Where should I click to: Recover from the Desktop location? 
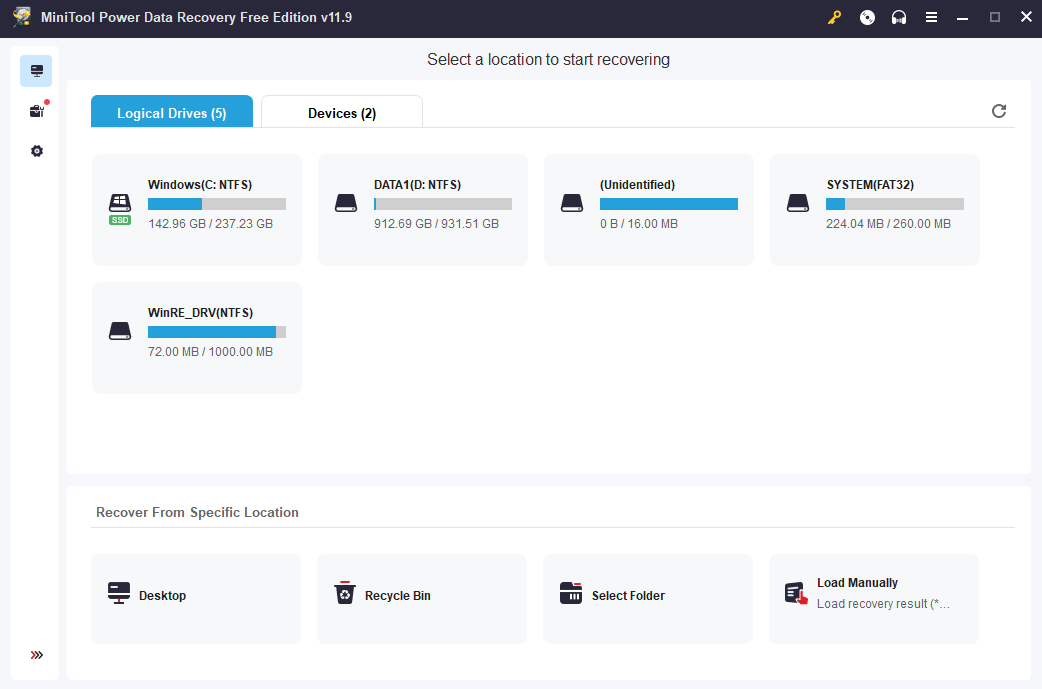tap(196, 598)
